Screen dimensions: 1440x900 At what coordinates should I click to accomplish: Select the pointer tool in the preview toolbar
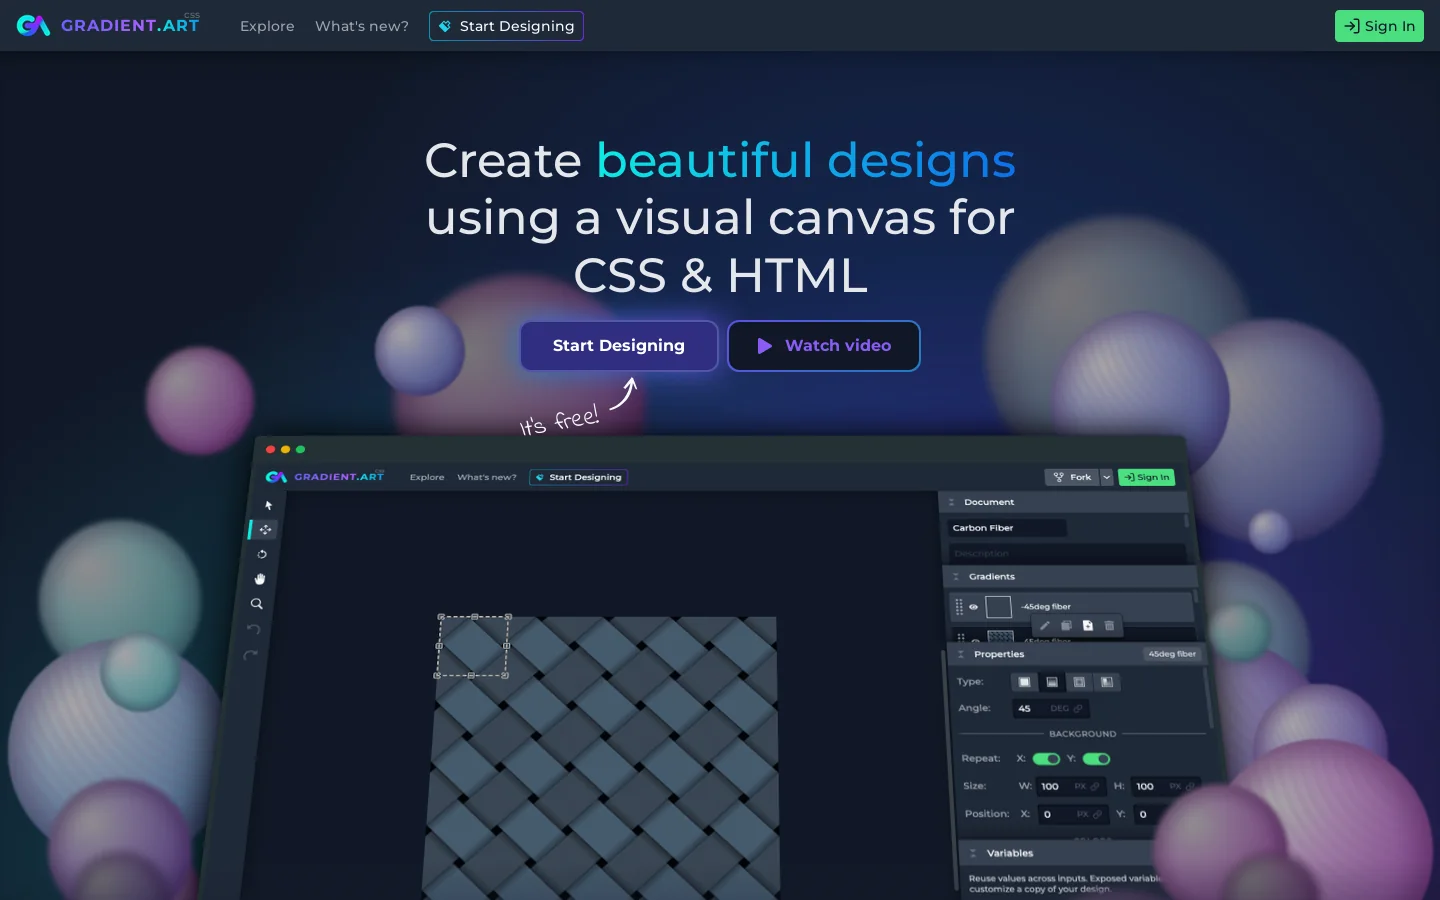pos(268,505)
